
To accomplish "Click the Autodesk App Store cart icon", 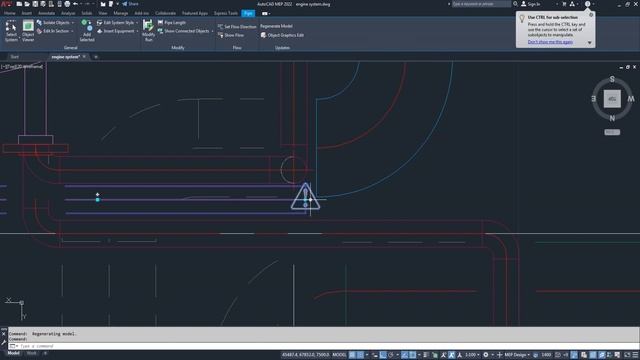I will pyautogui.click(x=564, y=4).
